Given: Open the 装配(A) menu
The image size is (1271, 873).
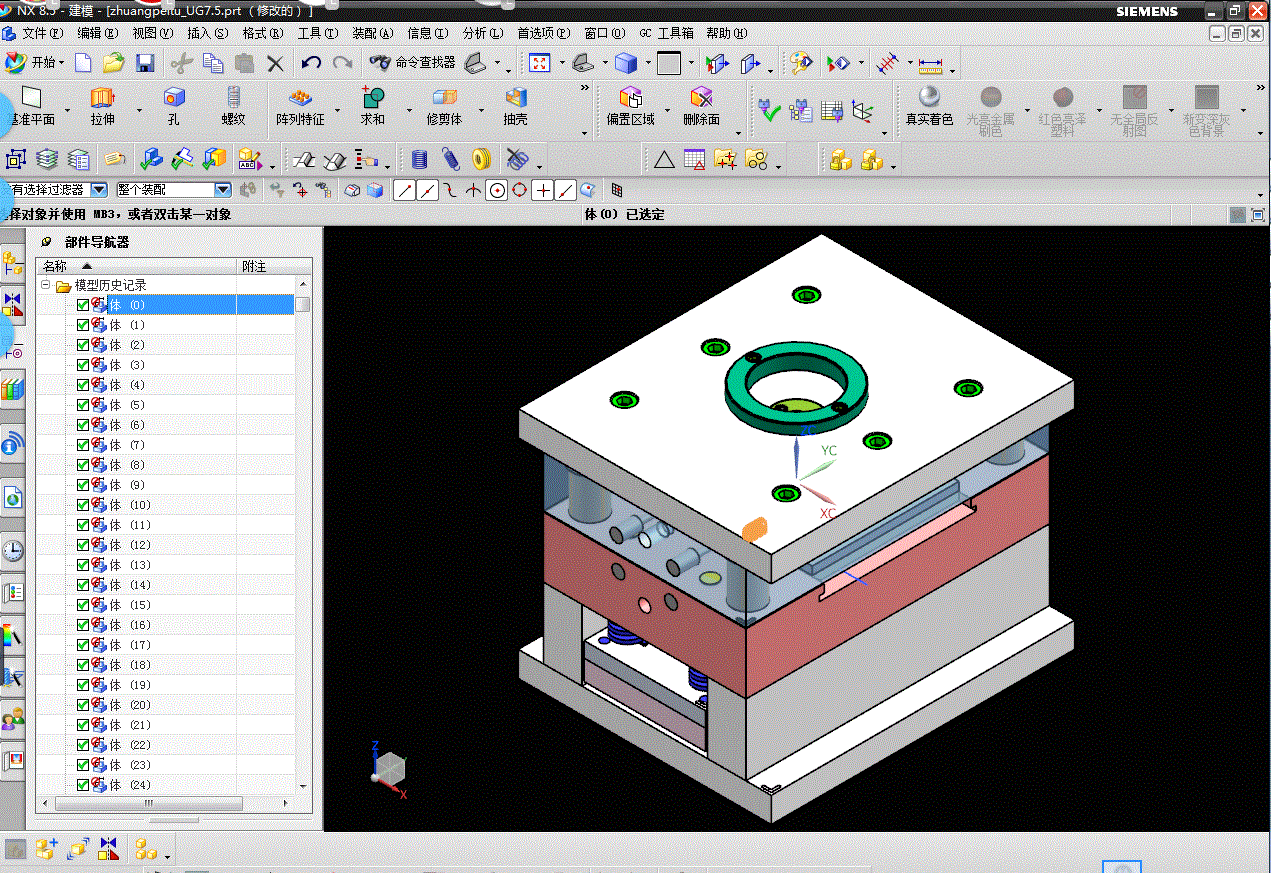Looking at the screenshot, I should pos(372,33).
